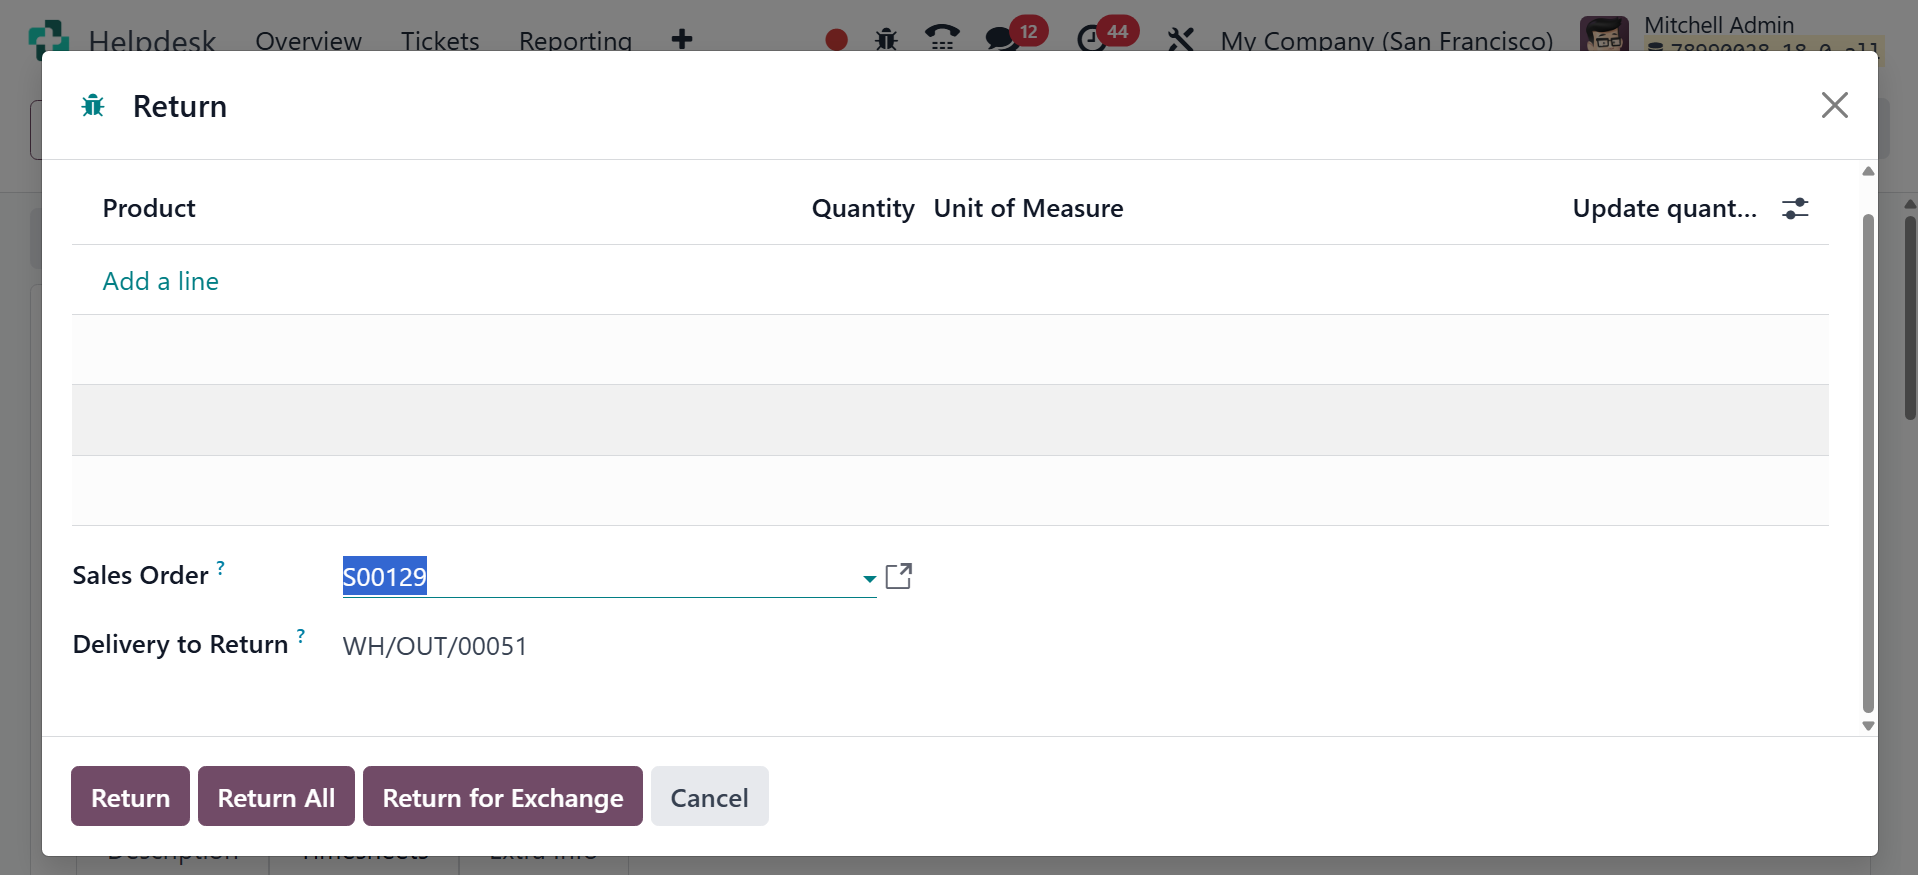This screenshot has width=1918, height=875.
Task: Click the Sales Order field S00129
Action: 600,577
